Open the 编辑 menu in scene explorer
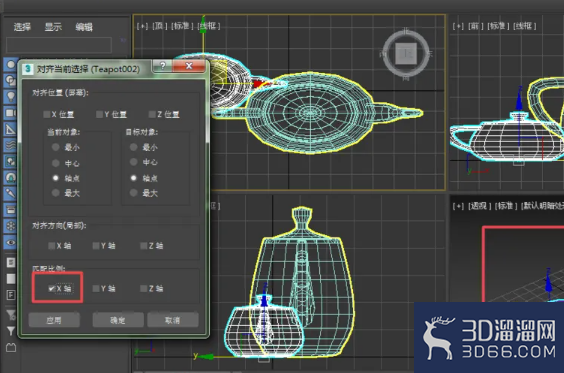The width and height of the screenshot is (564, 373). [x=84, y=27]
